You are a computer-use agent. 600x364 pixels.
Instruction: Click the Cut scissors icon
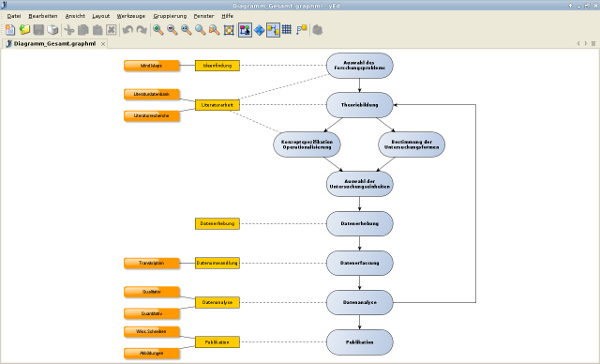click(x=69, y=30)
